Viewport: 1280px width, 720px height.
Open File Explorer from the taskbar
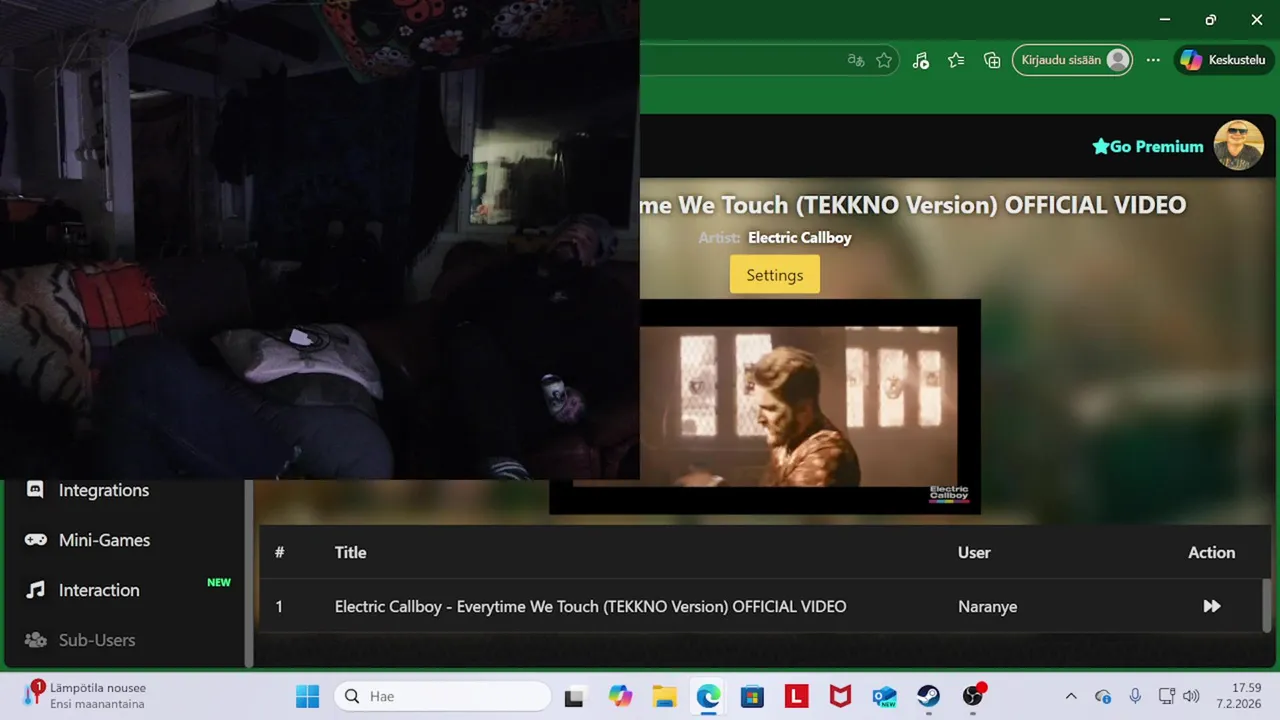click(664, 696)
